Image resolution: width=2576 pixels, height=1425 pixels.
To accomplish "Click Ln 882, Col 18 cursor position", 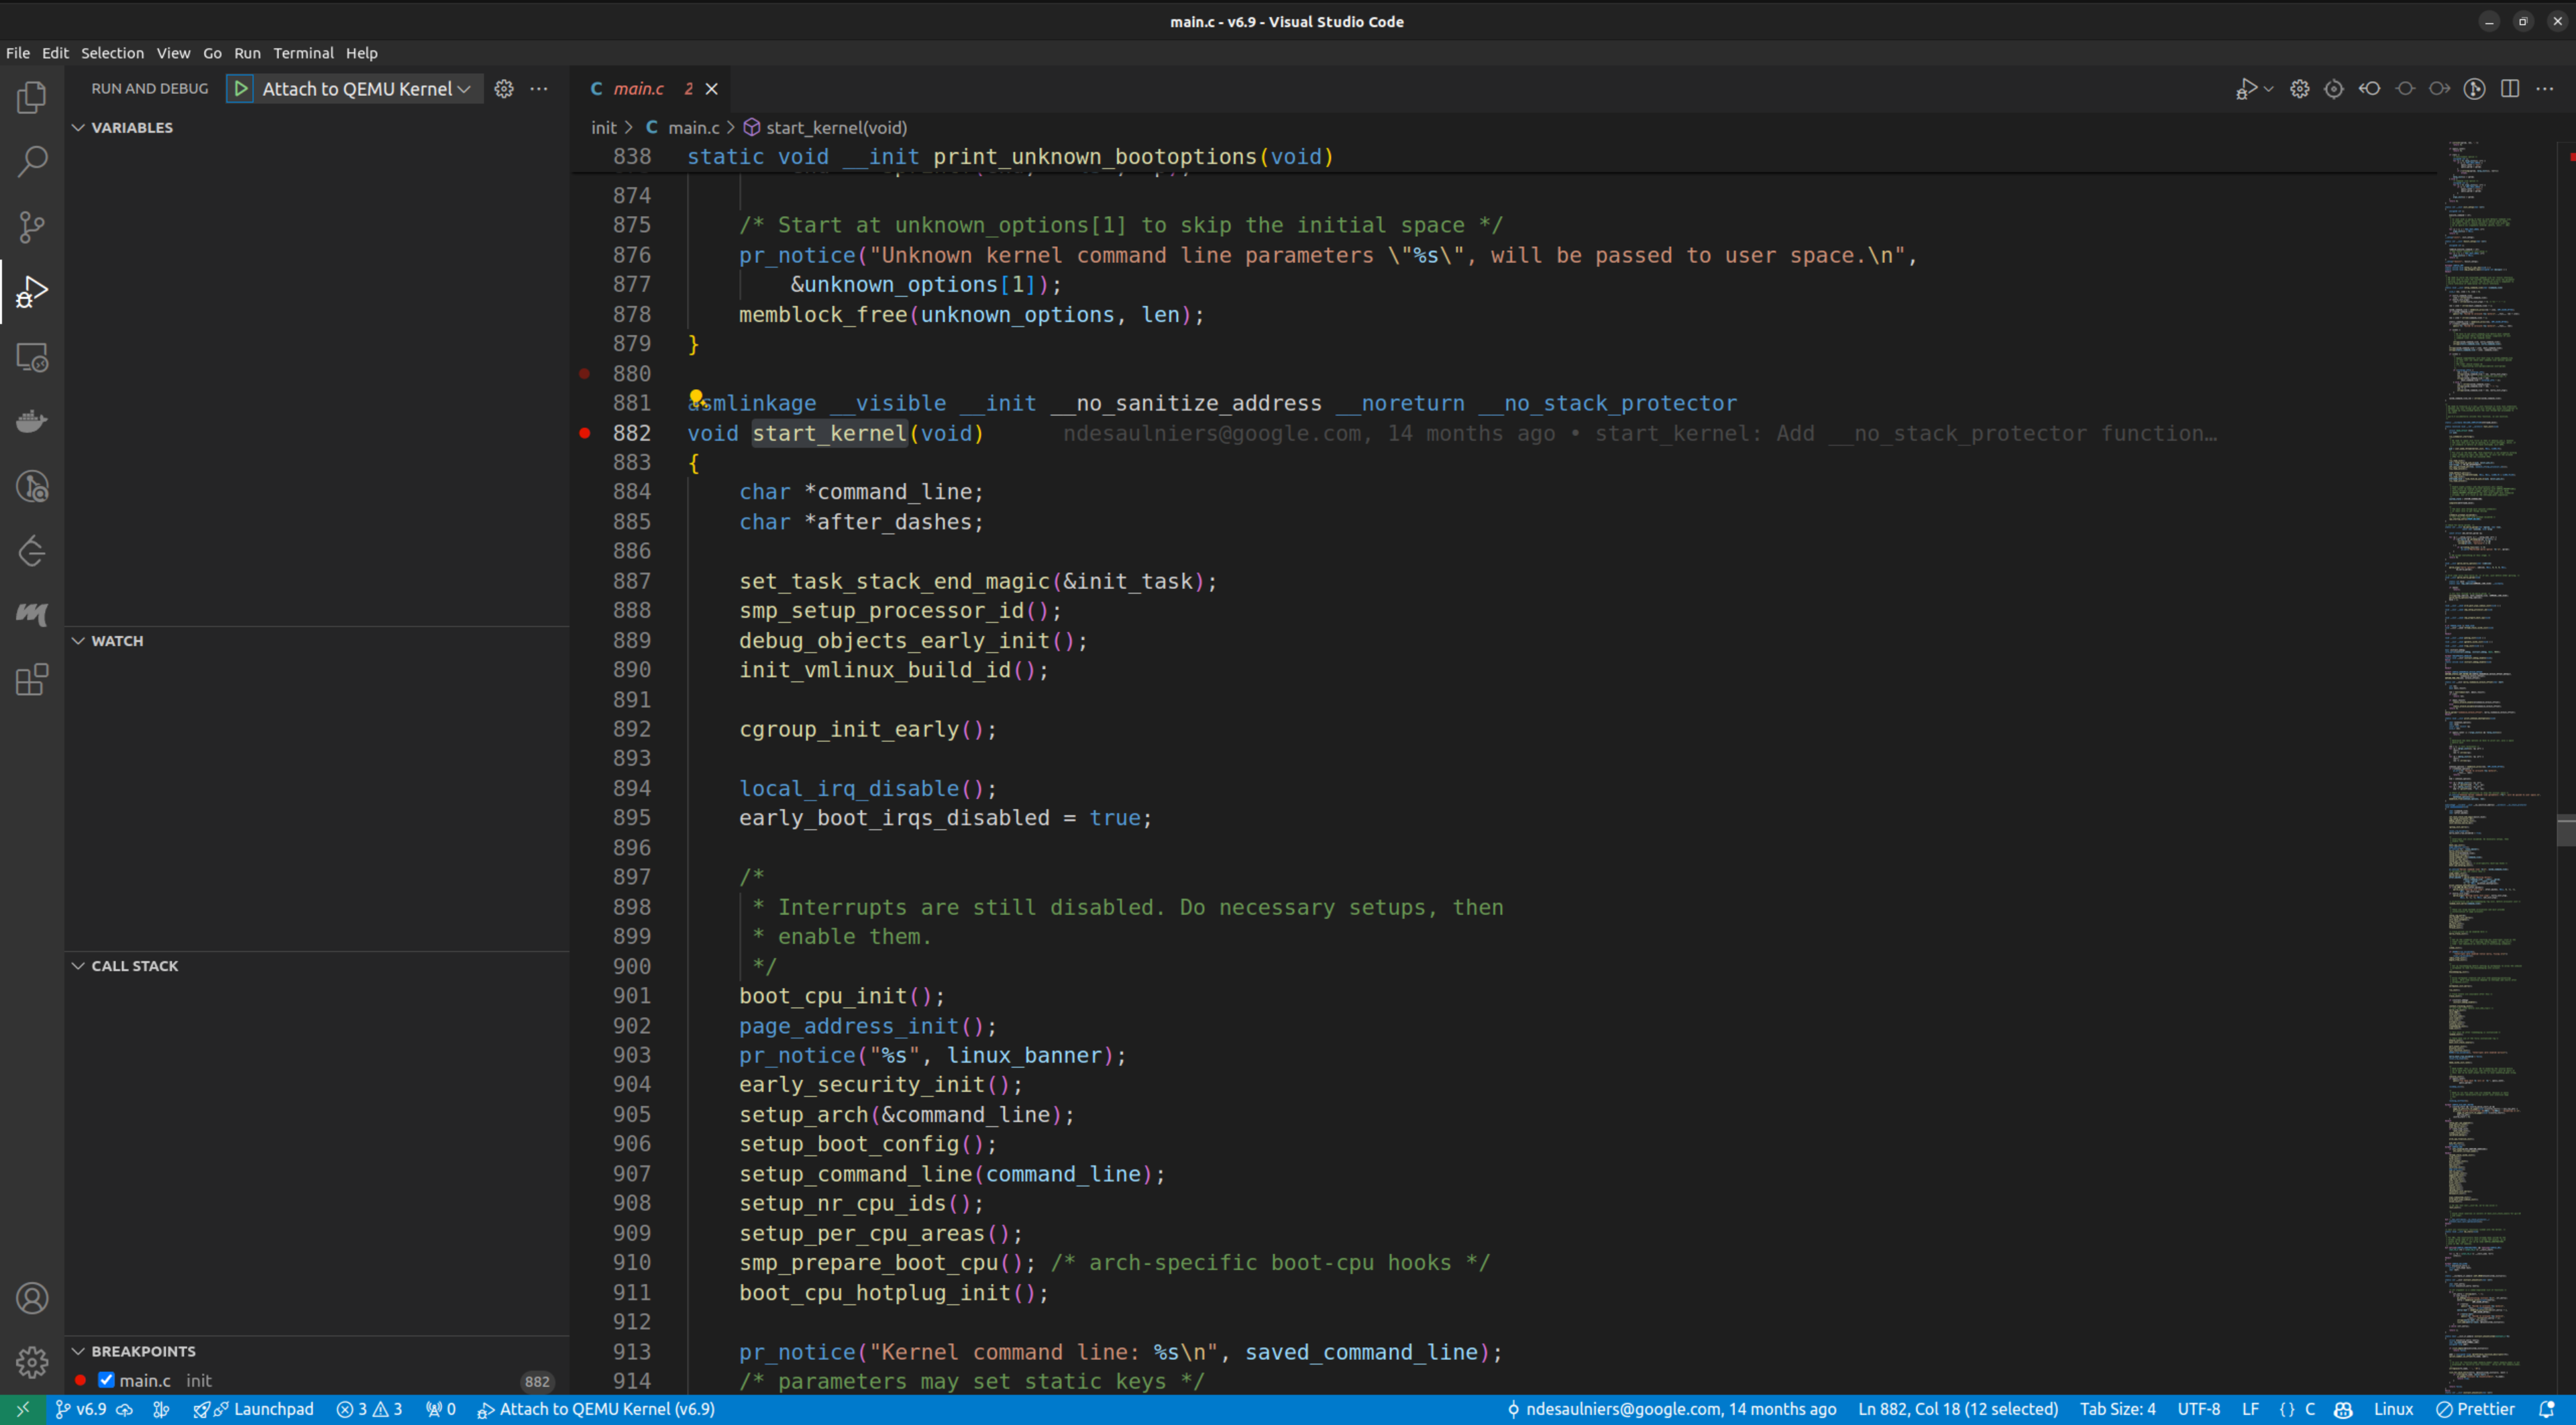I will click(1958, 1409).
